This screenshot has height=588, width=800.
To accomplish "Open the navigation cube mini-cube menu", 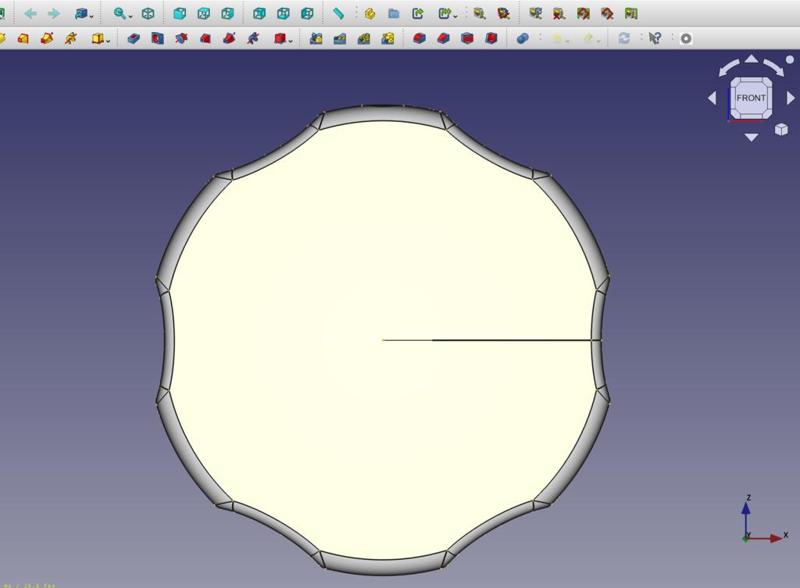I will 781,130.
